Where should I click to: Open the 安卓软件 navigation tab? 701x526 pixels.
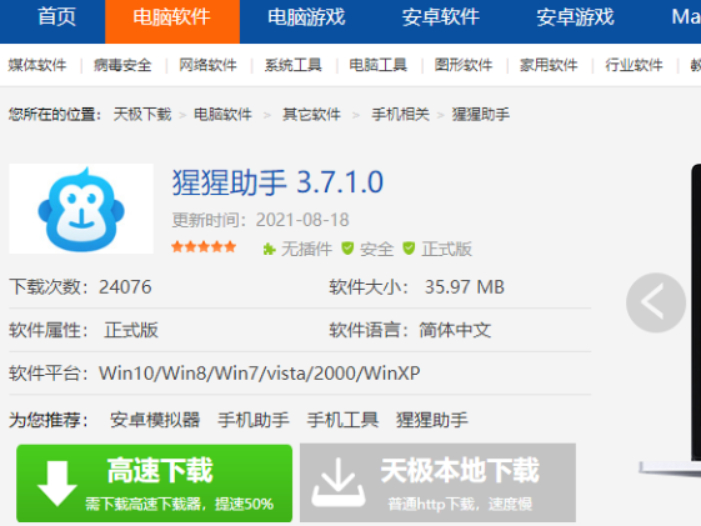pyautogui.click(x=440, y=18)
